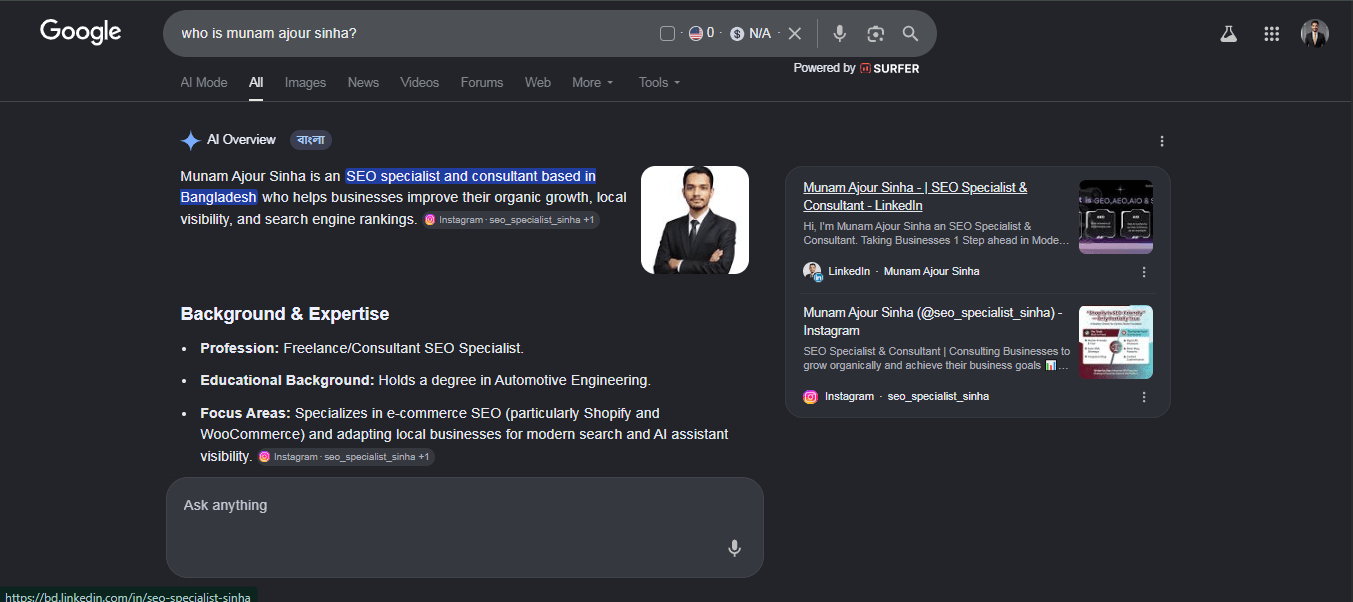
Task: Click microphone in Ask anything box
Action: point(734,548)
